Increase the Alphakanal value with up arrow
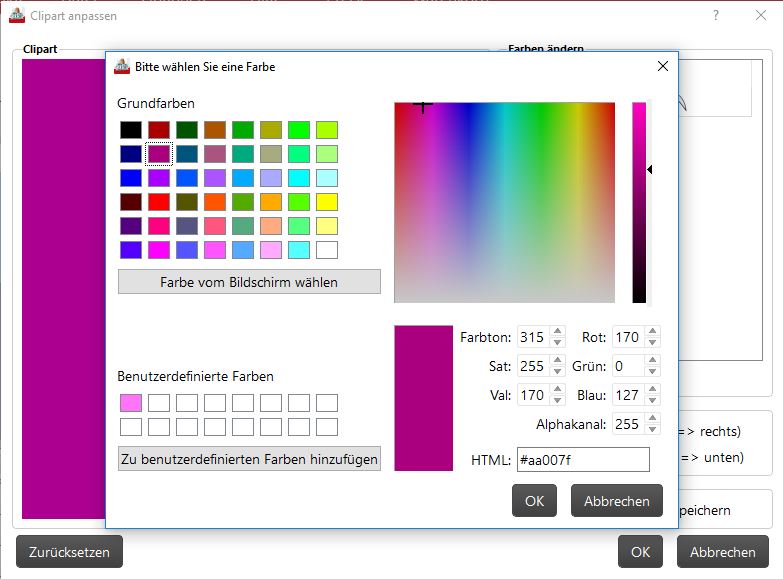This screenshot has width=783, height=579. click(652, 418)
